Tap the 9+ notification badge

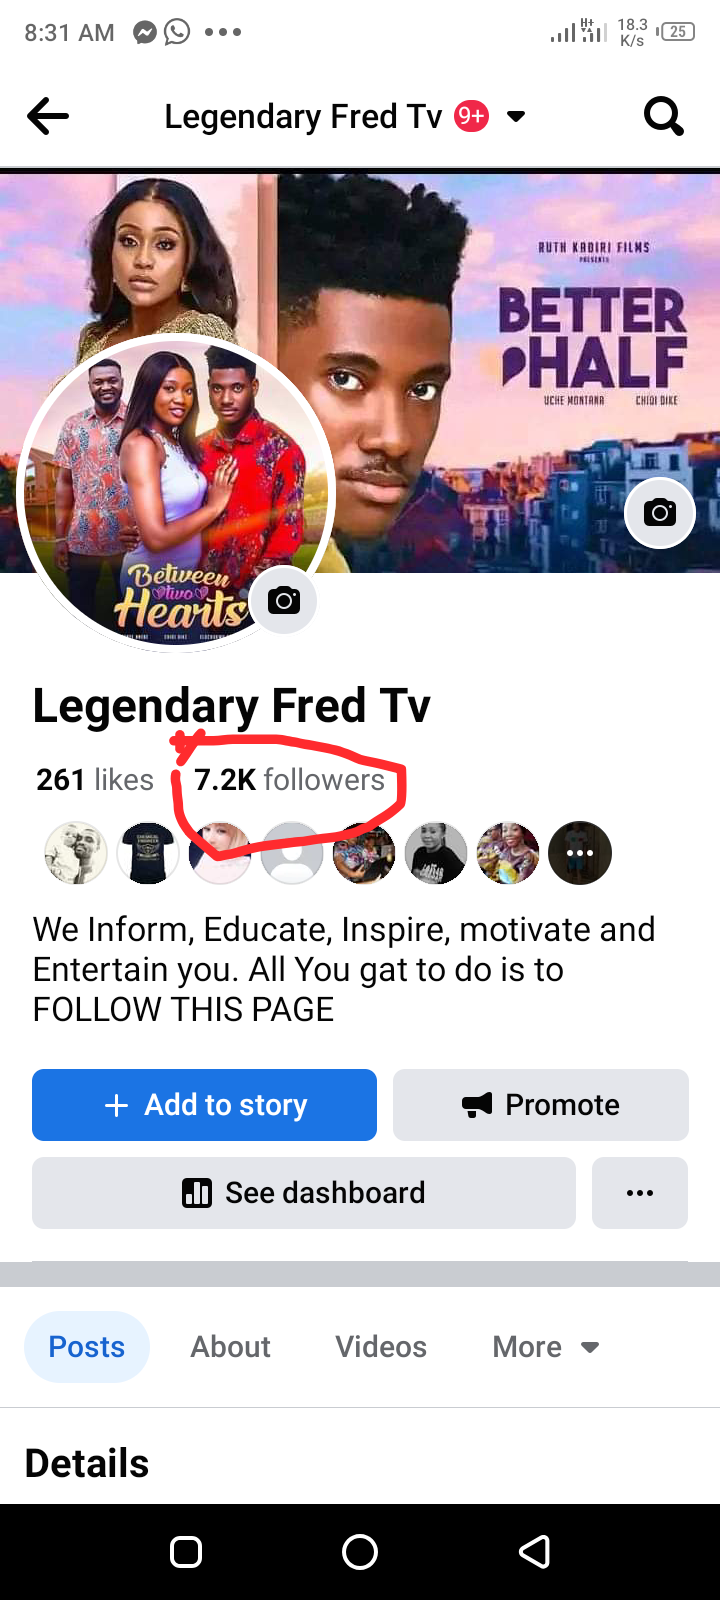pos(471,117)
